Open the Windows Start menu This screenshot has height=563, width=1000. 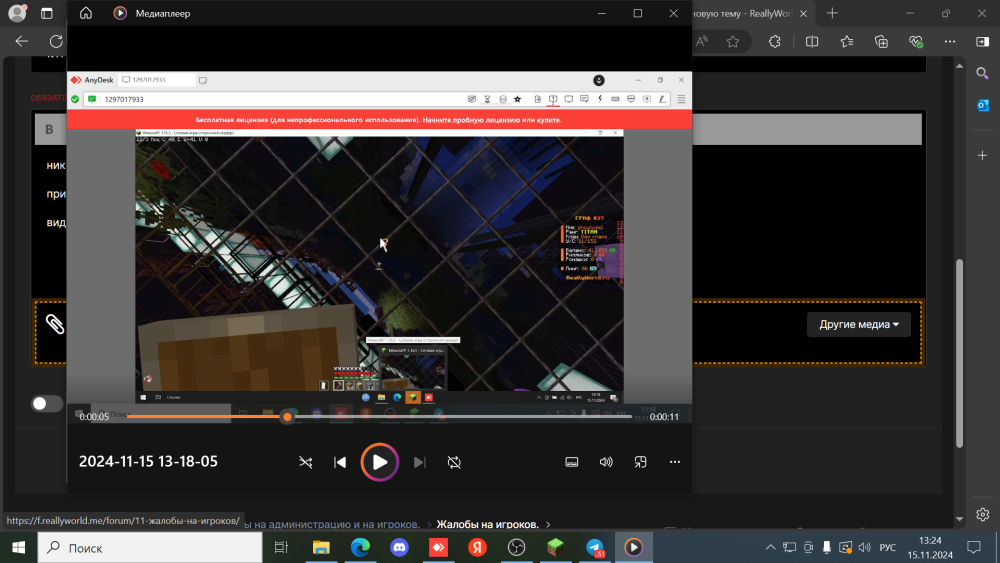tap(18, 548)
